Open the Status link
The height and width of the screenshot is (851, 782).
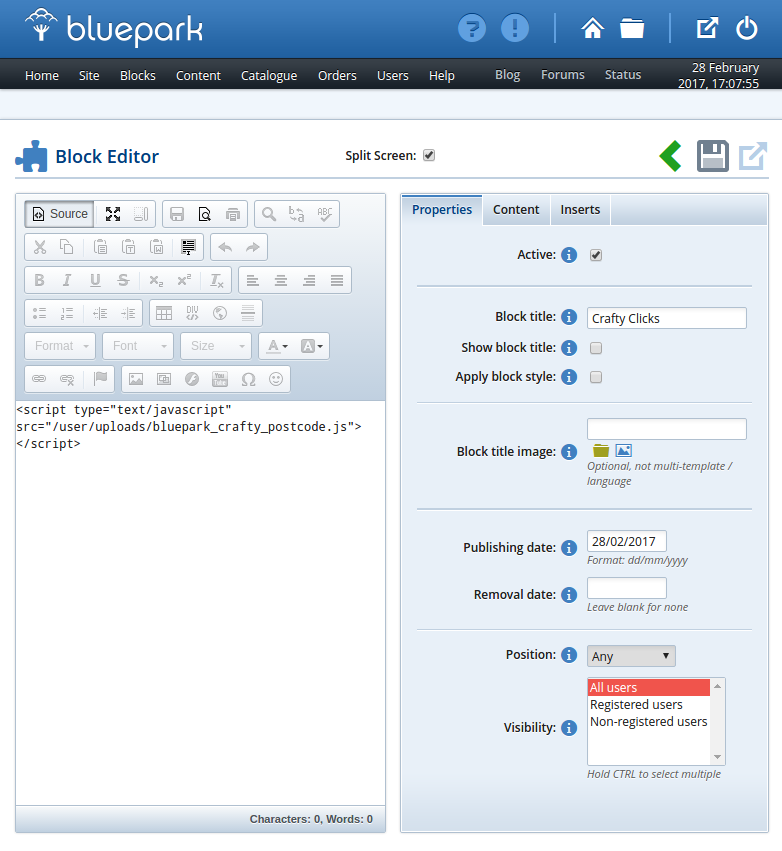623,74
